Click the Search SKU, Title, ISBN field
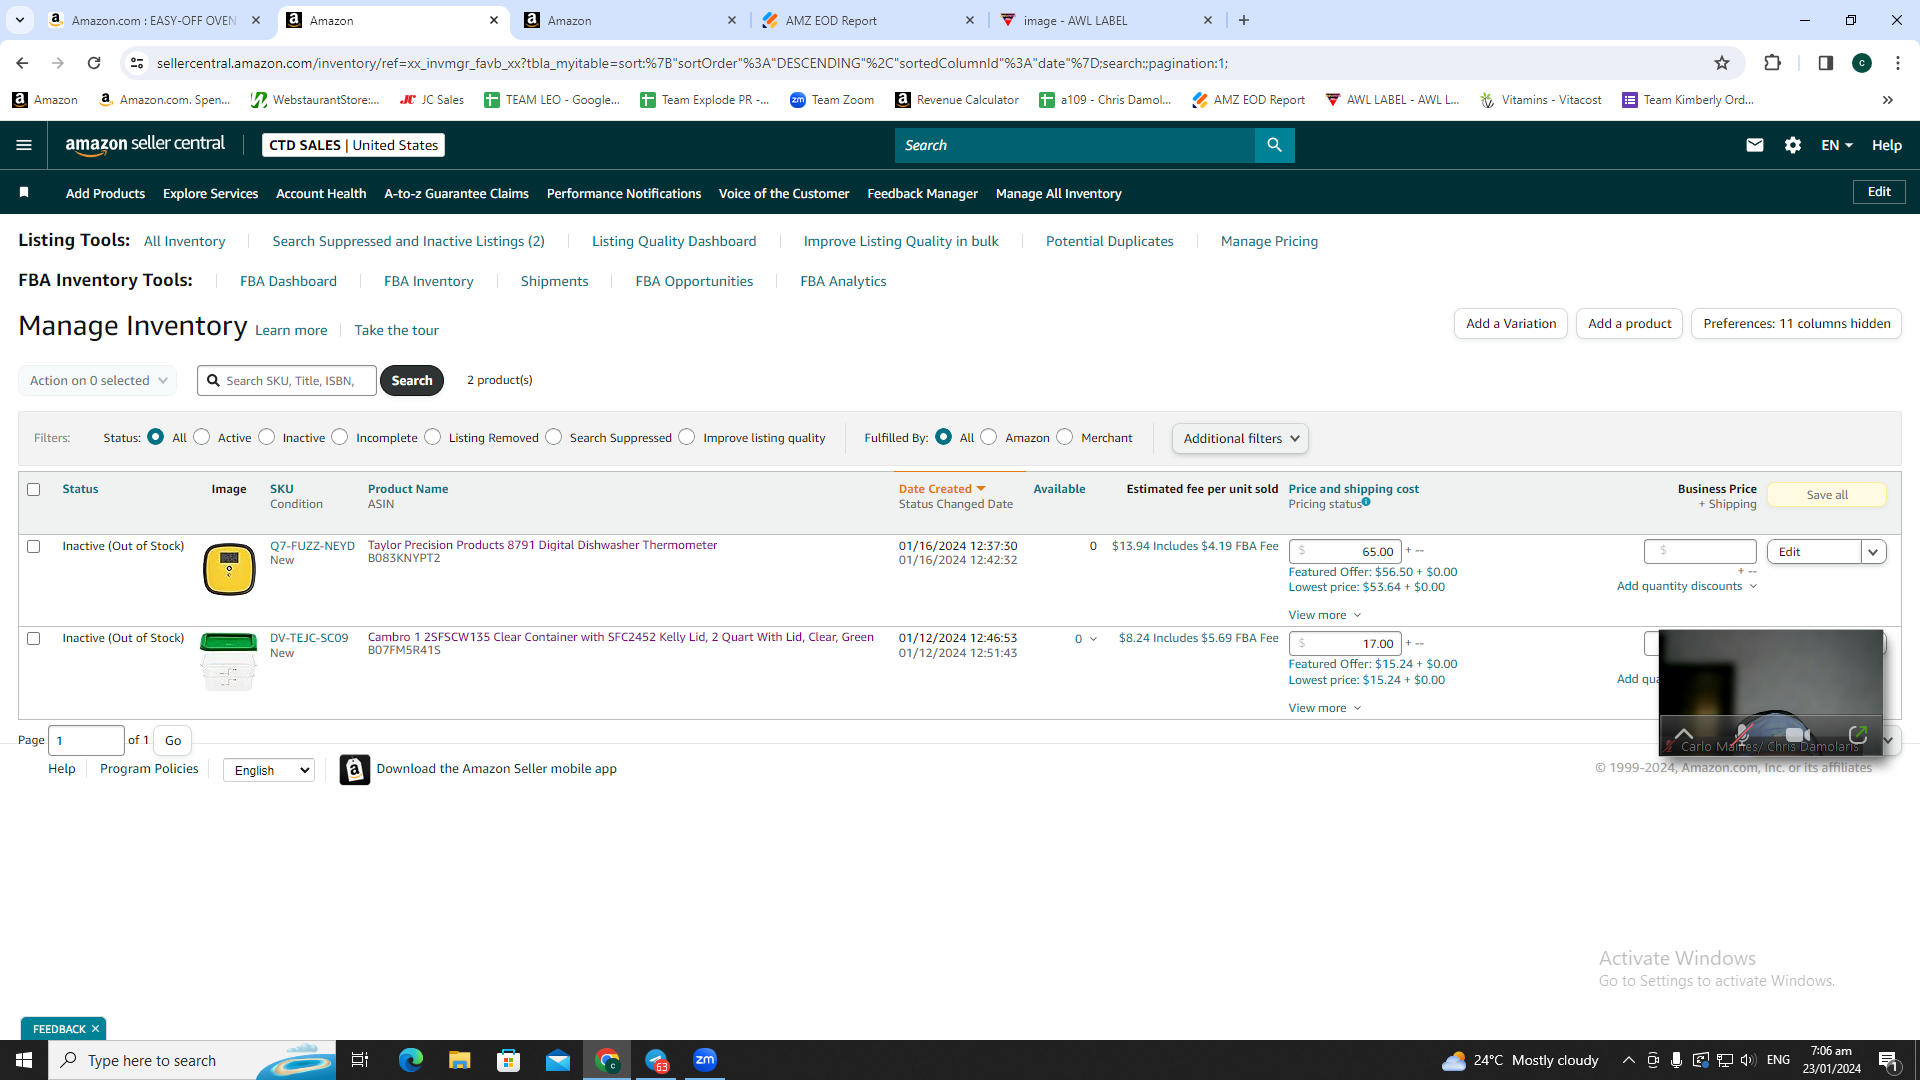1920x1080 pixels. pos(287,381)
